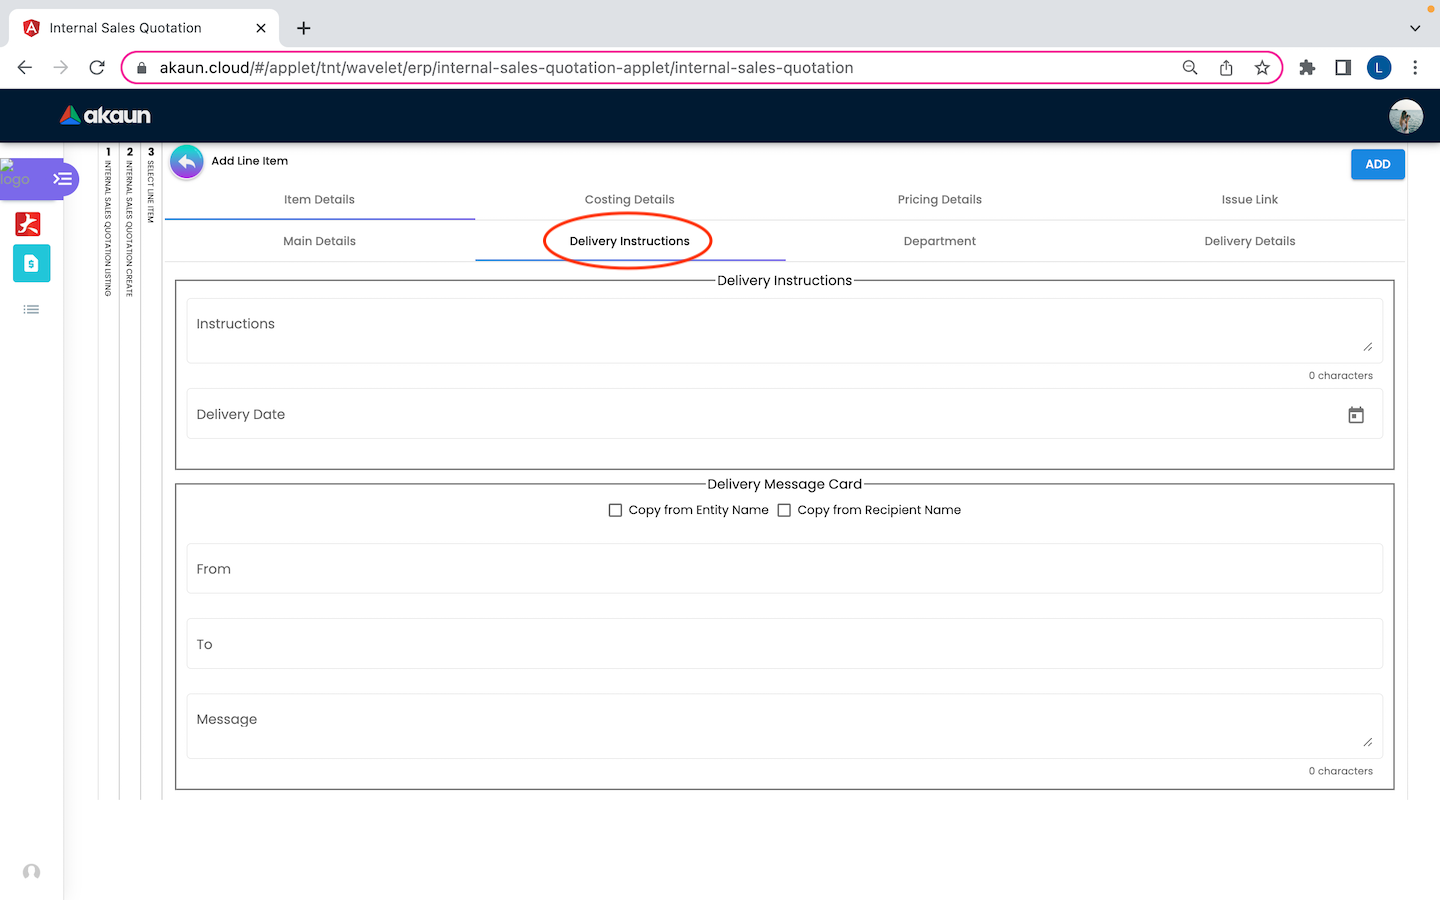The width and height of the screenshot is (1440, 900).
Task: Open the browser extensions puzzle icon
Action: pos(1307,68)
